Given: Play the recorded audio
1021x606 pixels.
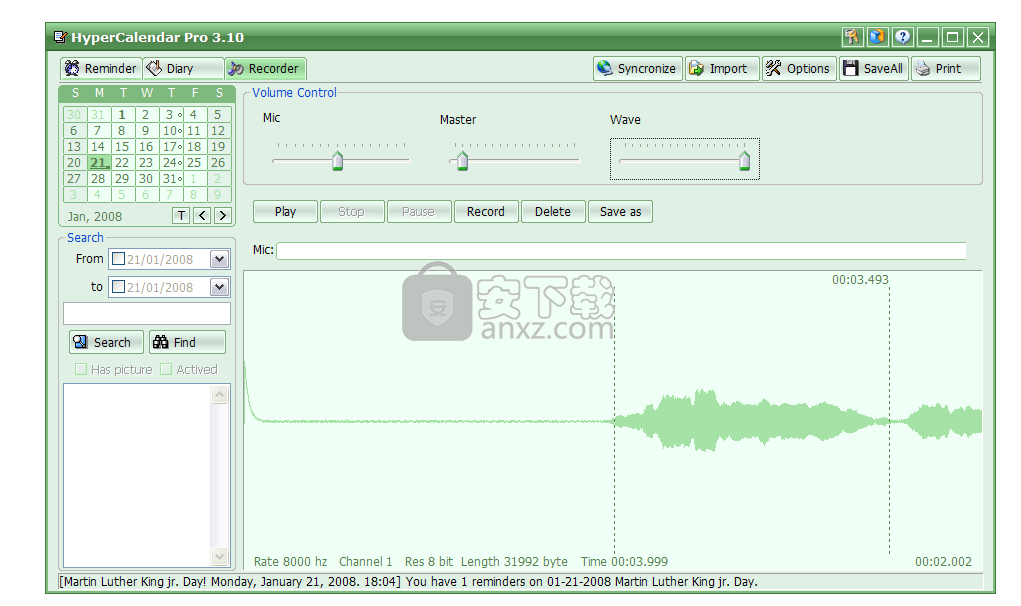Looking at the screenshot, I should 285,212.
